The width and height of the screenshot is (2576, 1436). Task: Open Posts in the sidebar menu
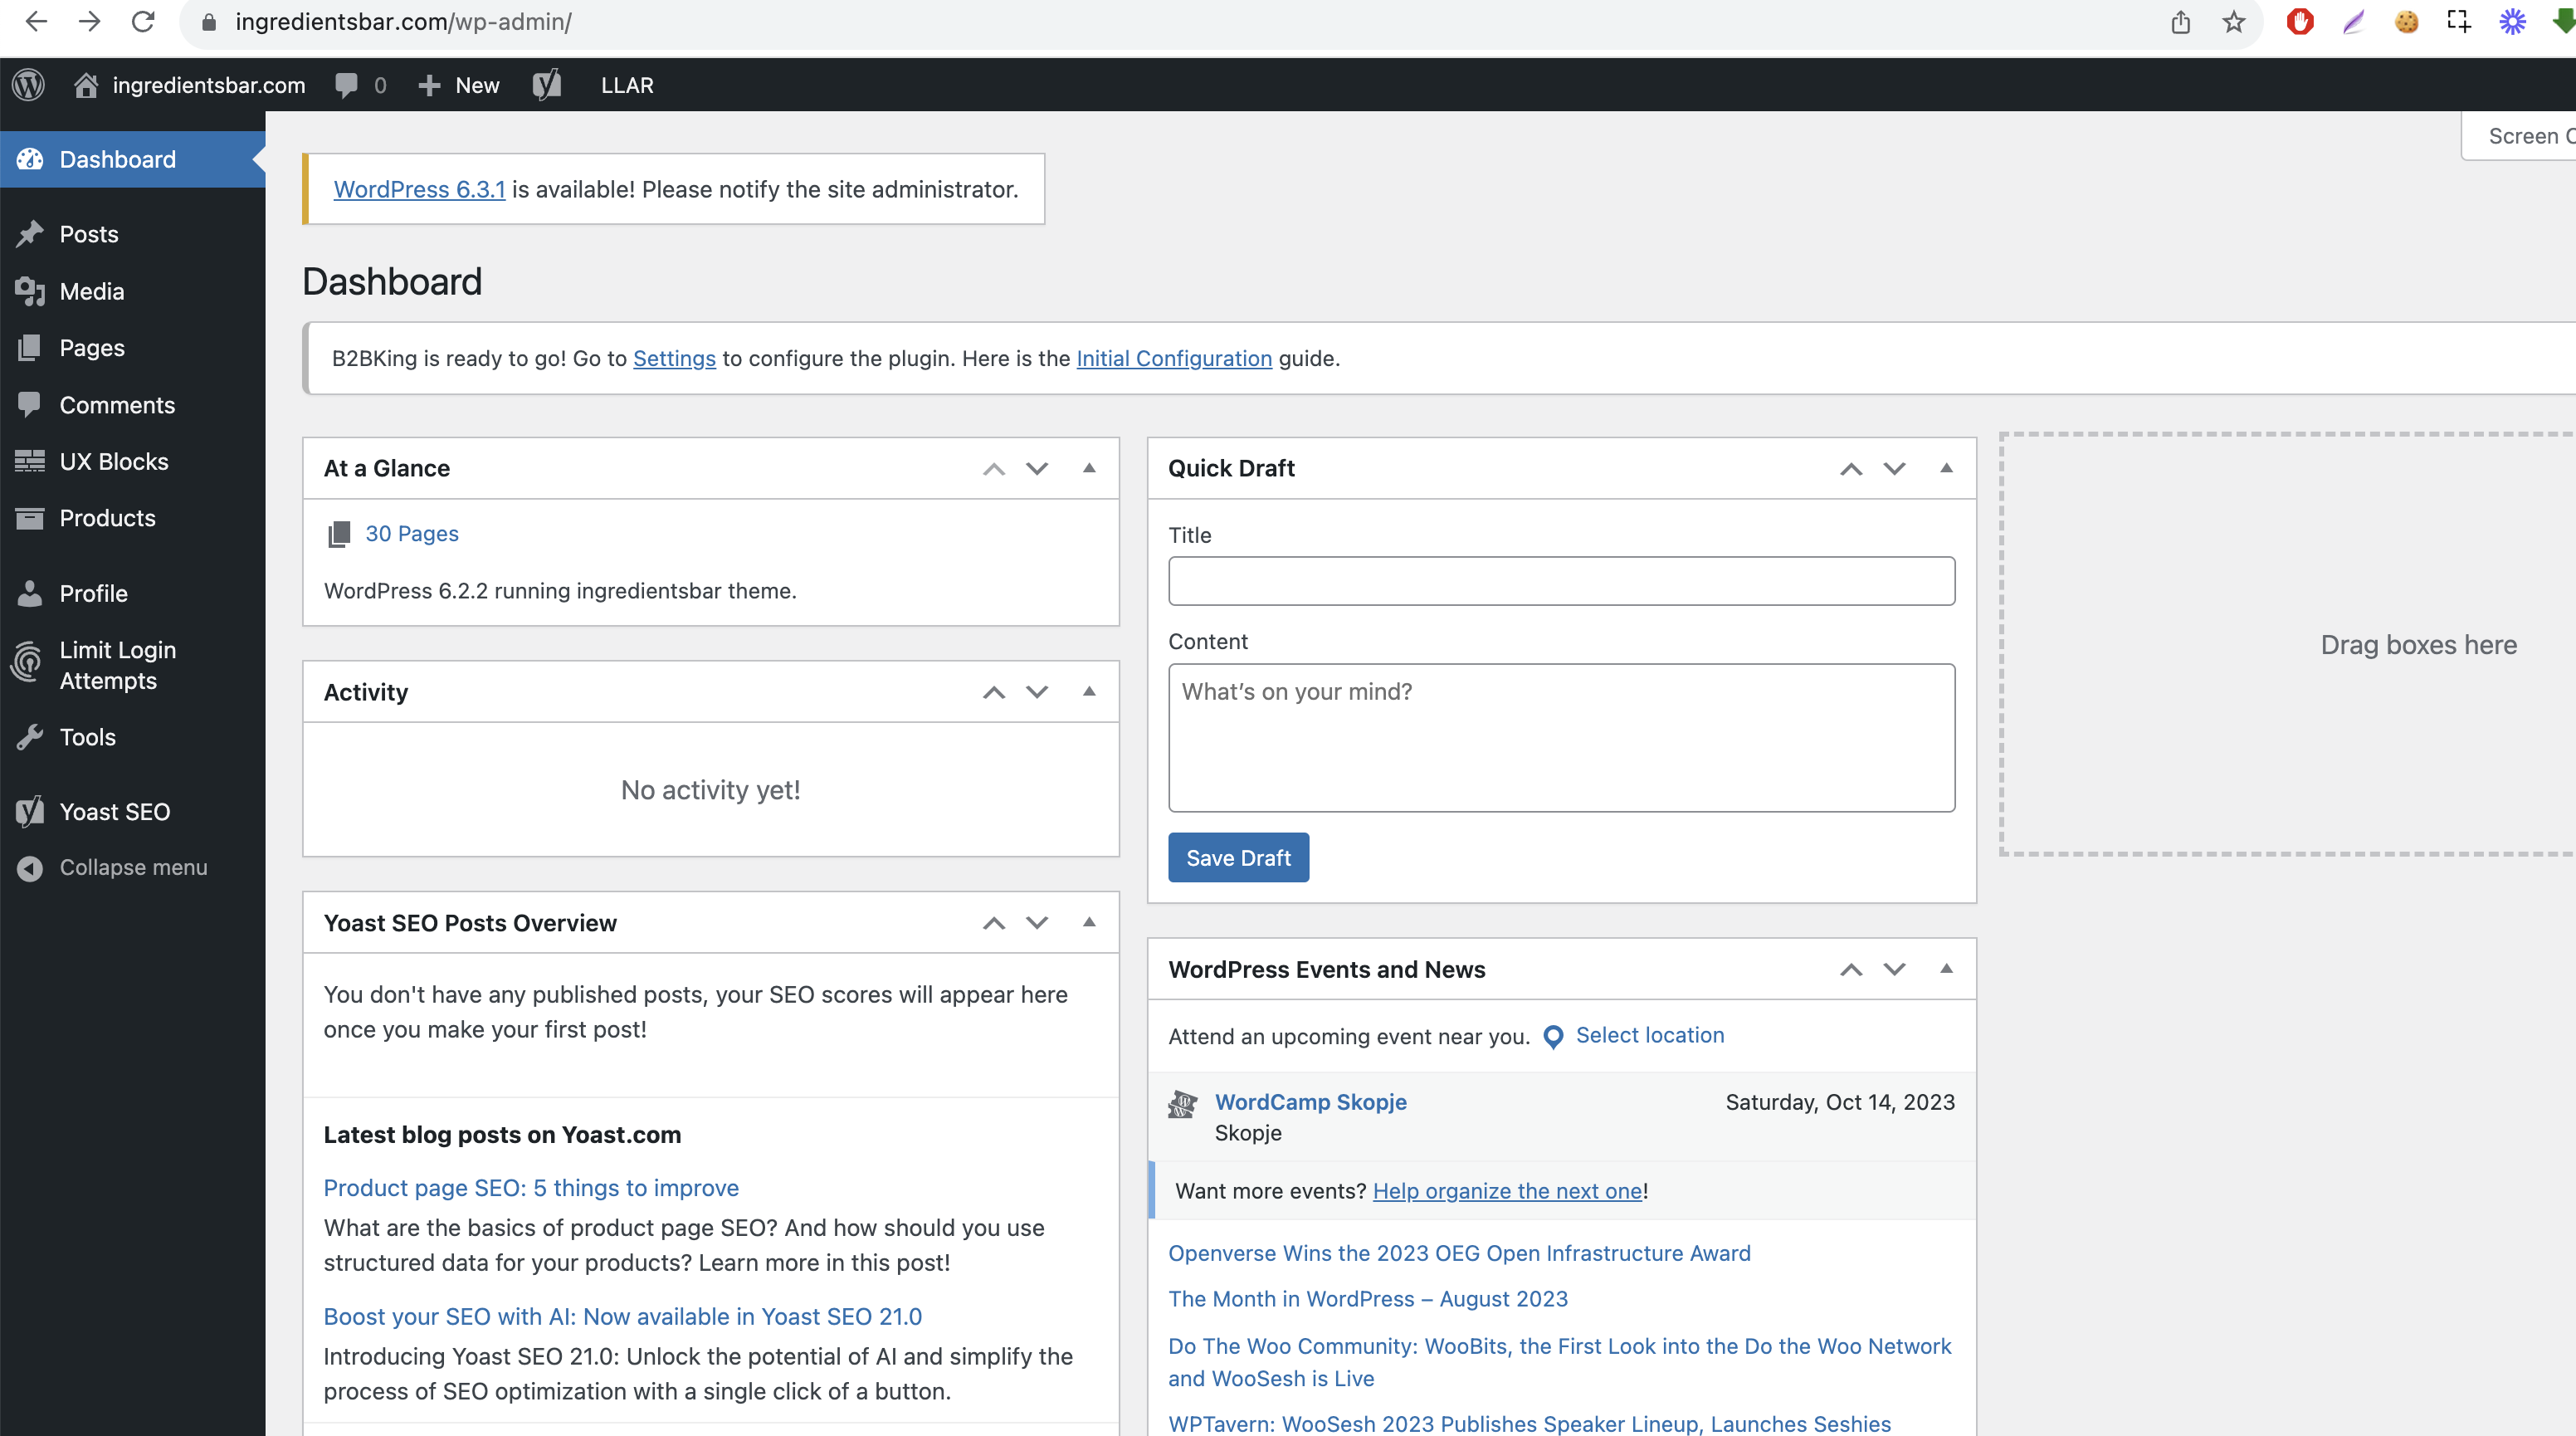coord(132,234)
